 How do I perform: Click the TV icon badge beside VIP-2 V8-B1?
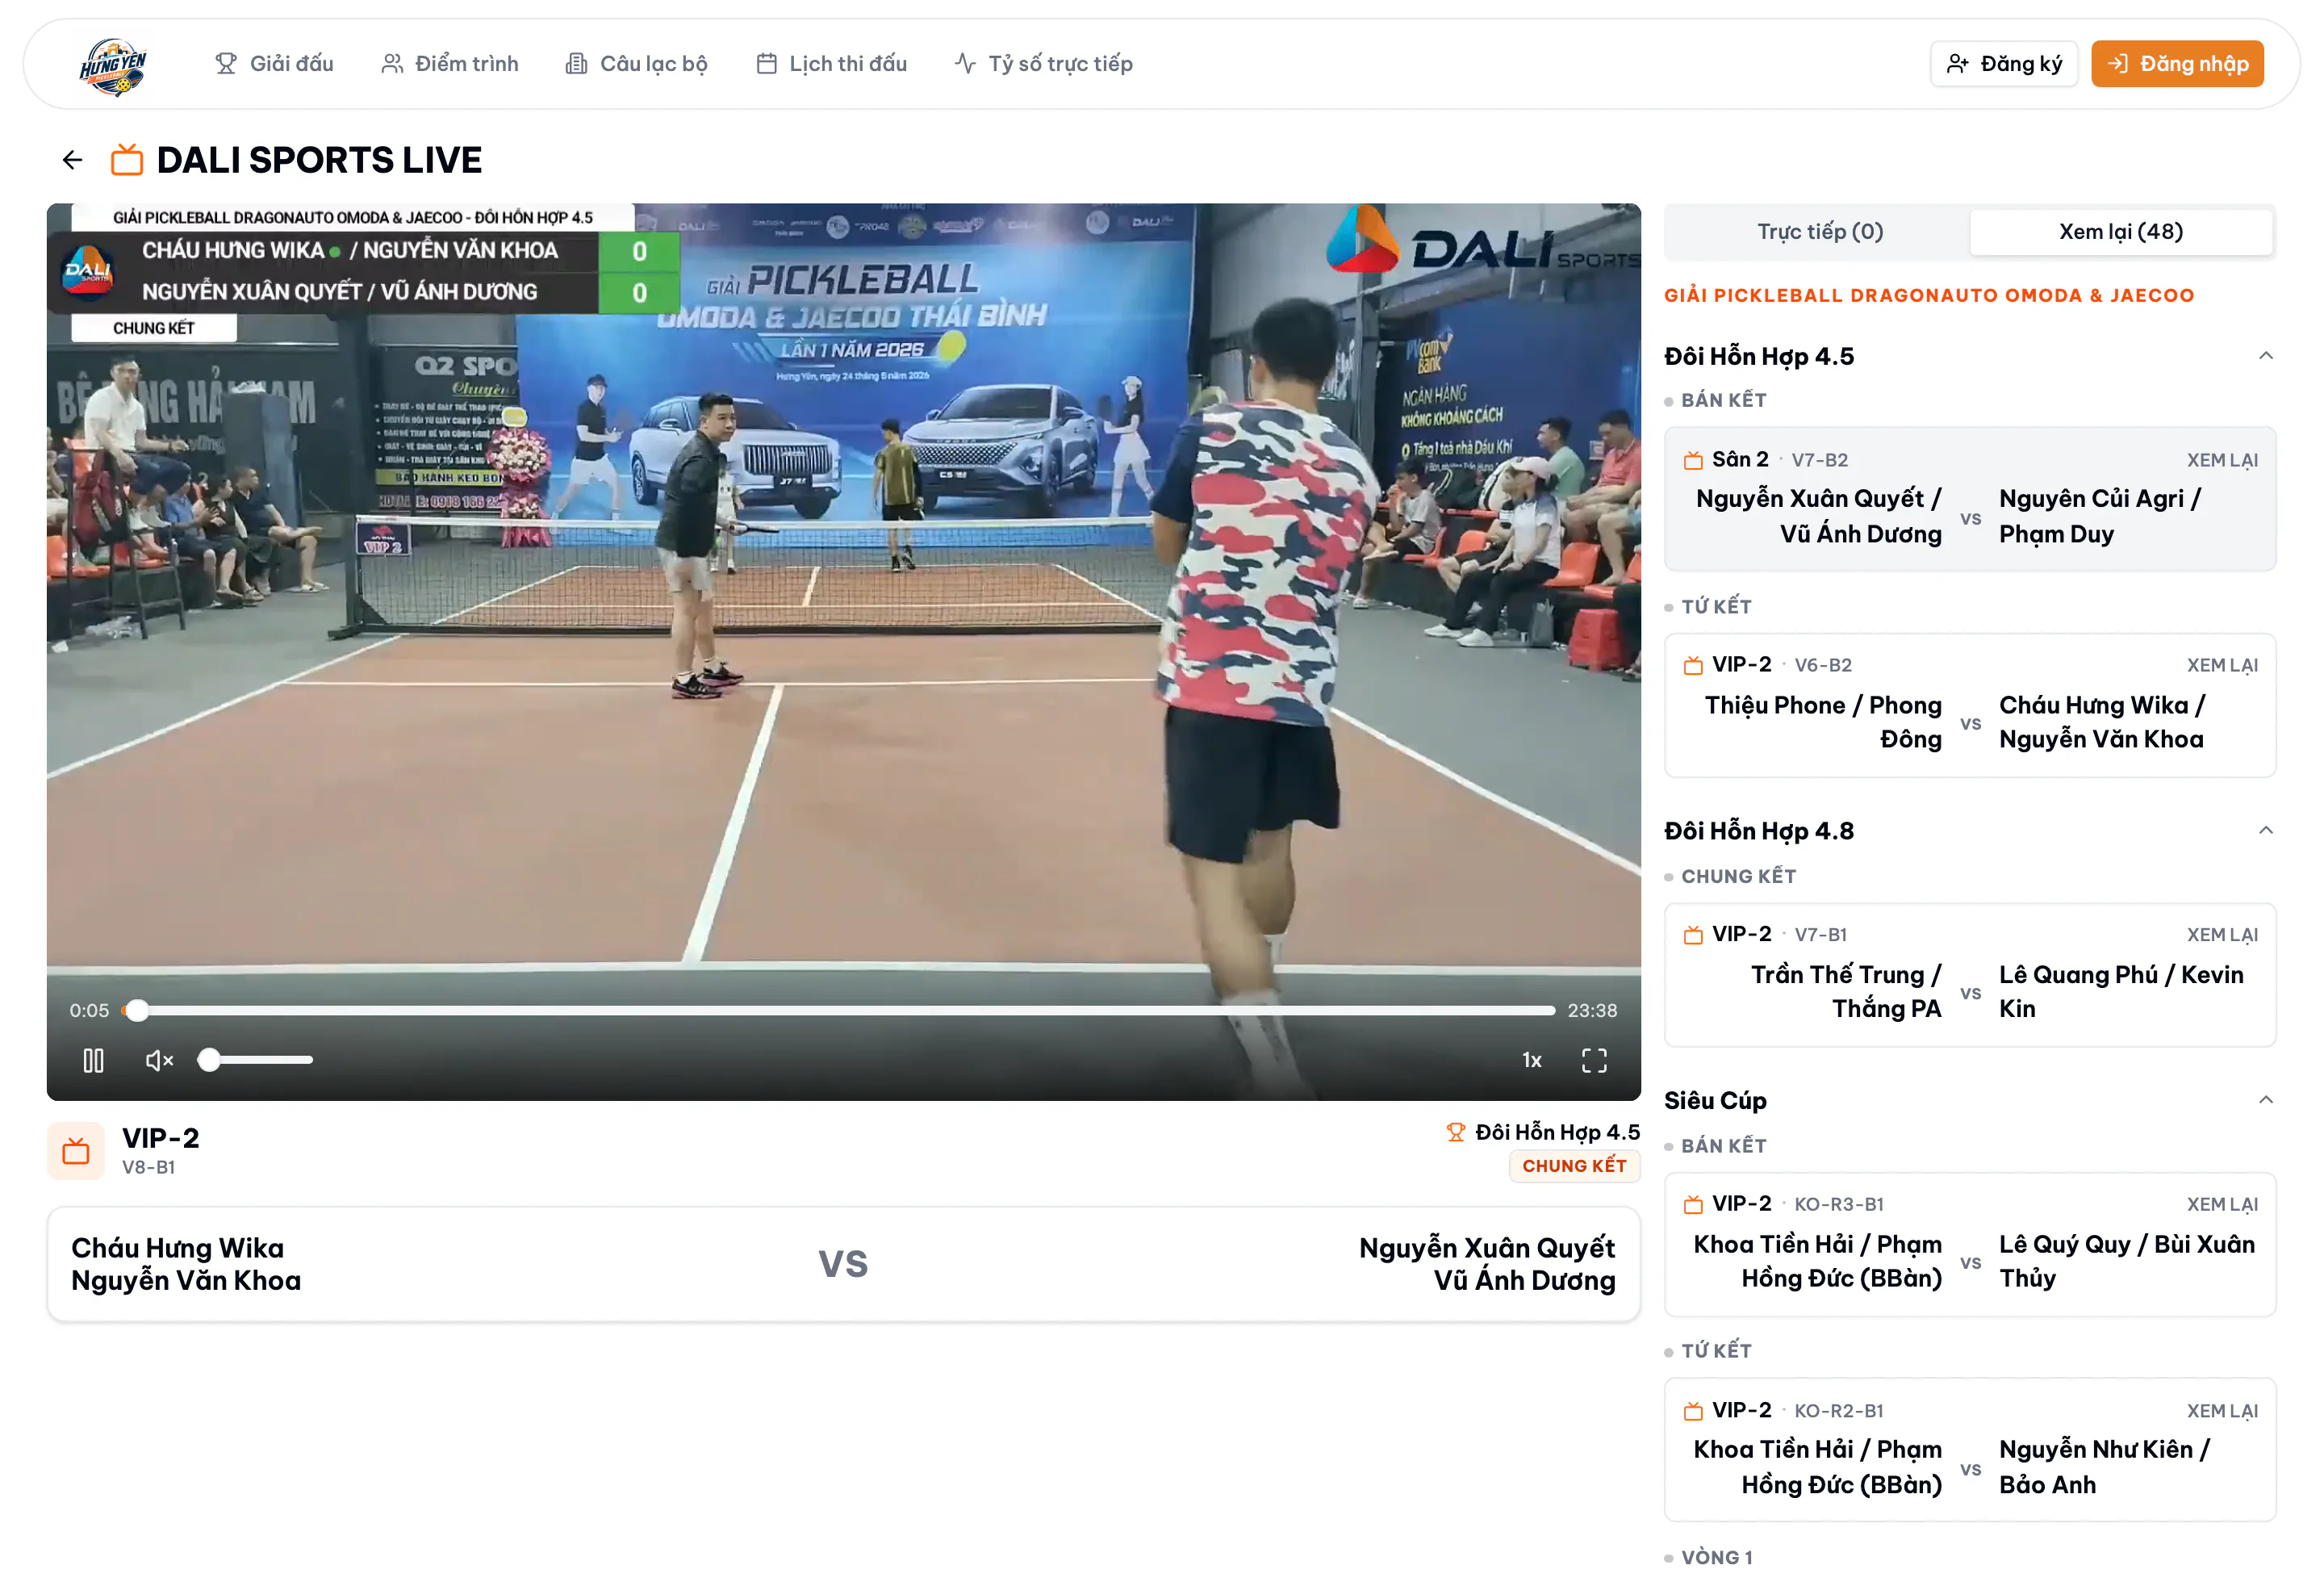76,1152
